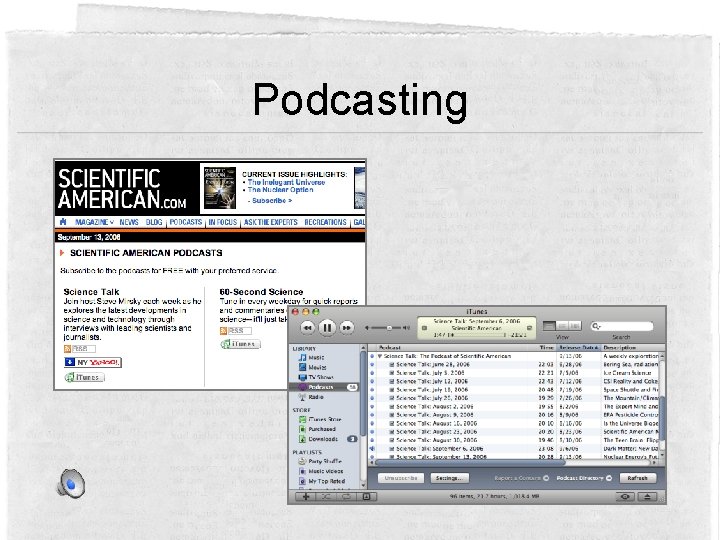Pause playback in iTunes

327,327
